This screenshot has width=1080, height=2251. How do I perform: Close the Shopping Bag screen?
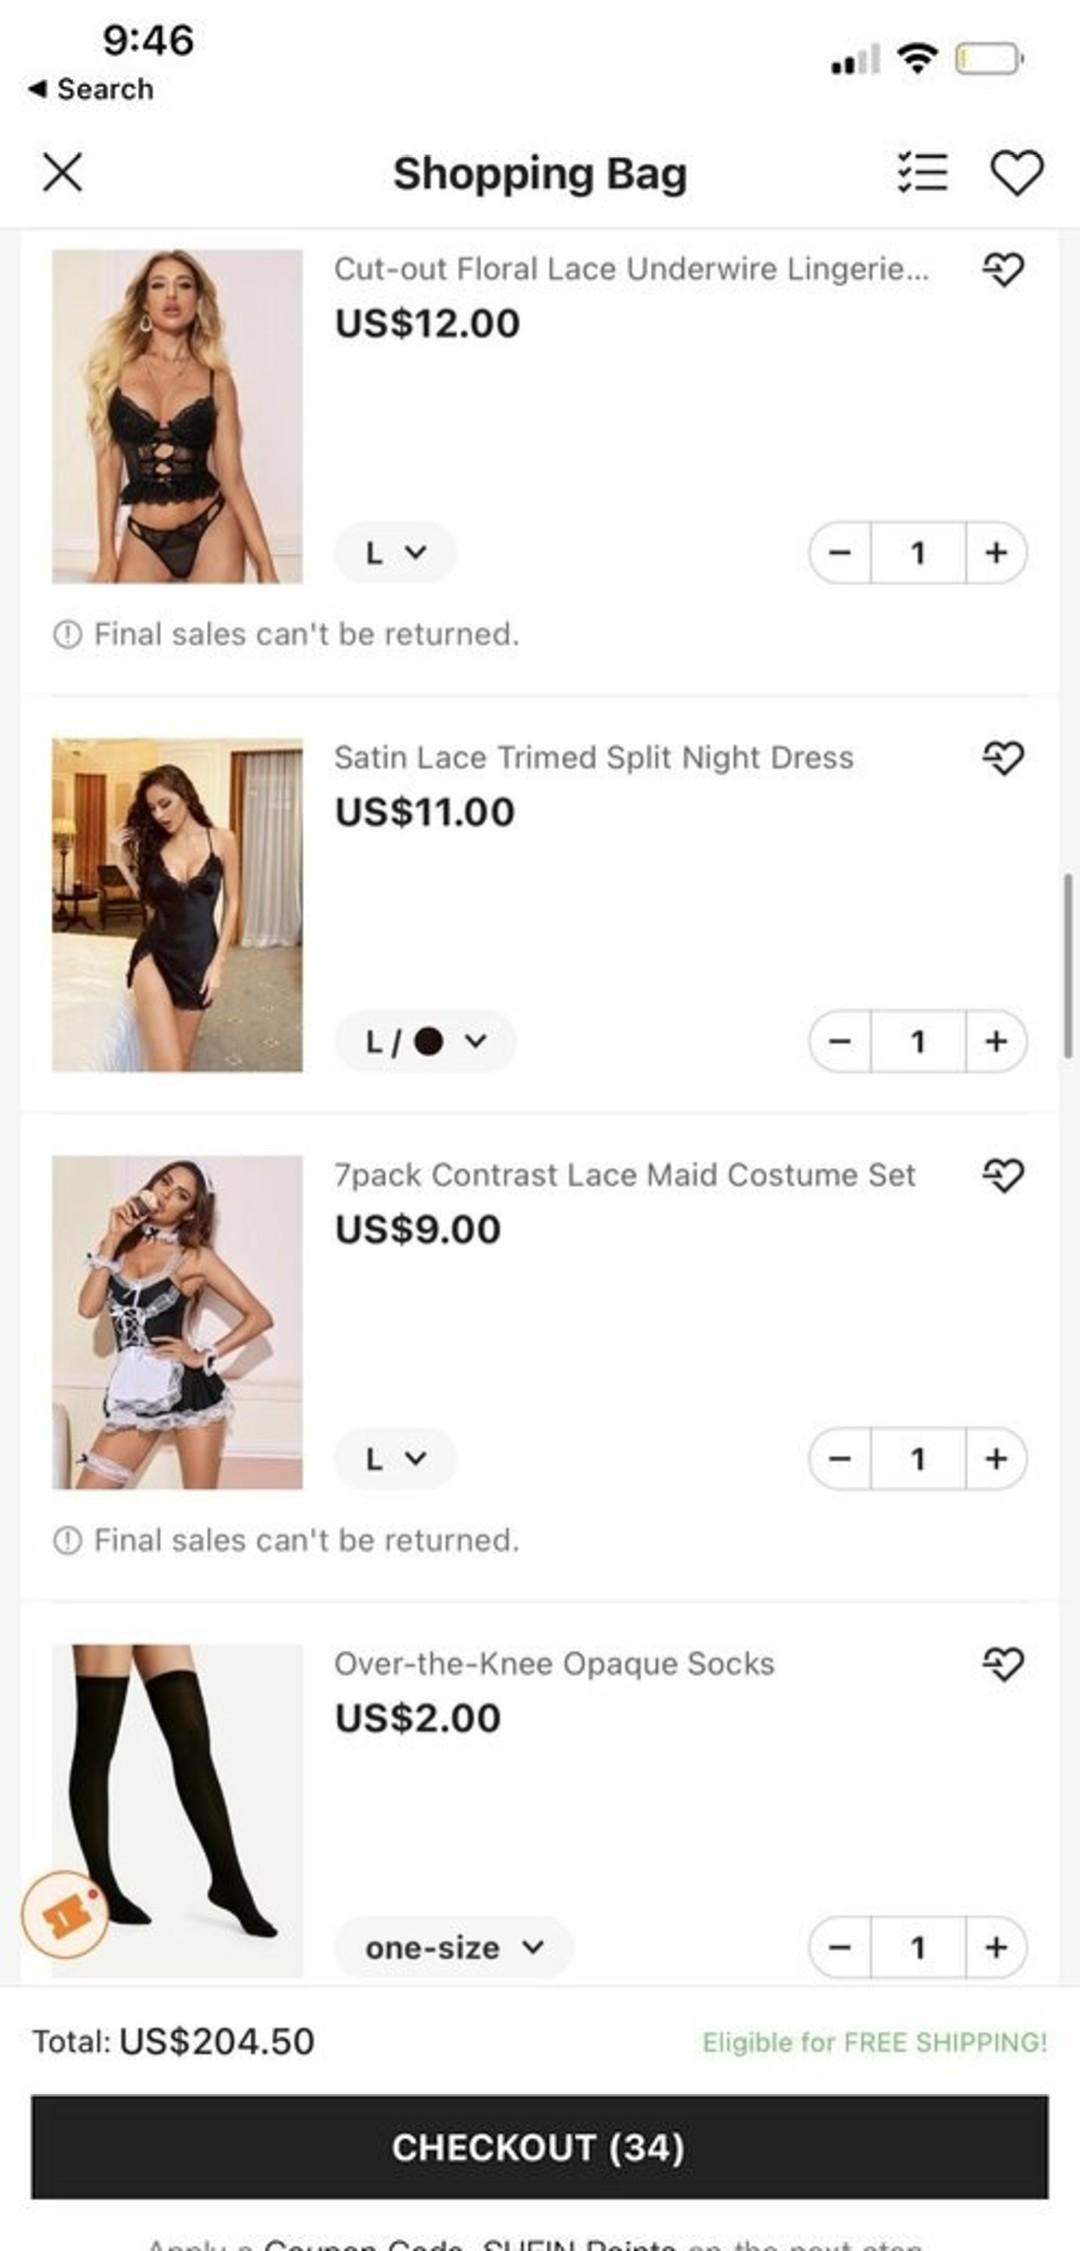[x=62, y=172]
